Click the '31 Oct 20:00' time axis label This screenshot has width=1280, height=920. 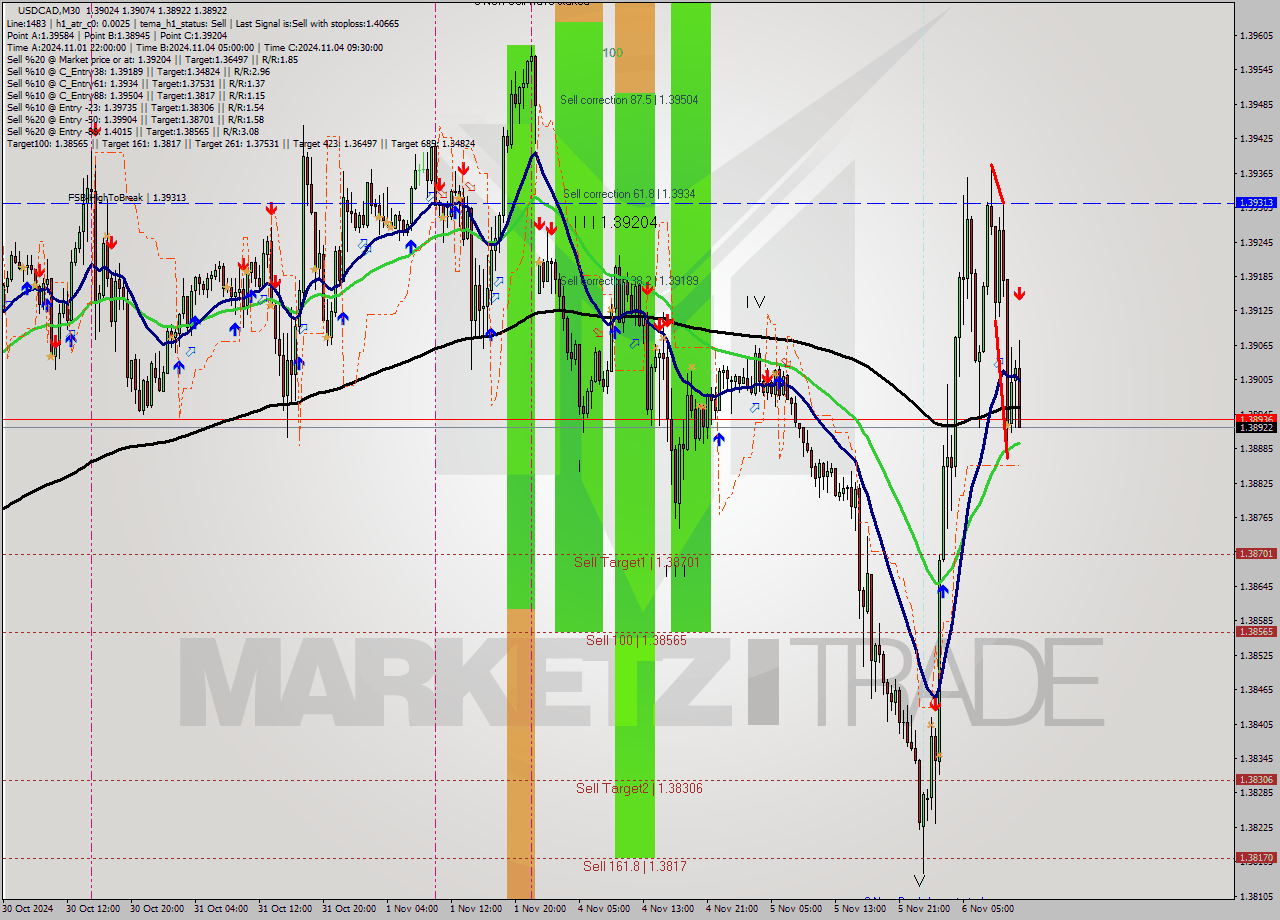[x=349, y=909]
